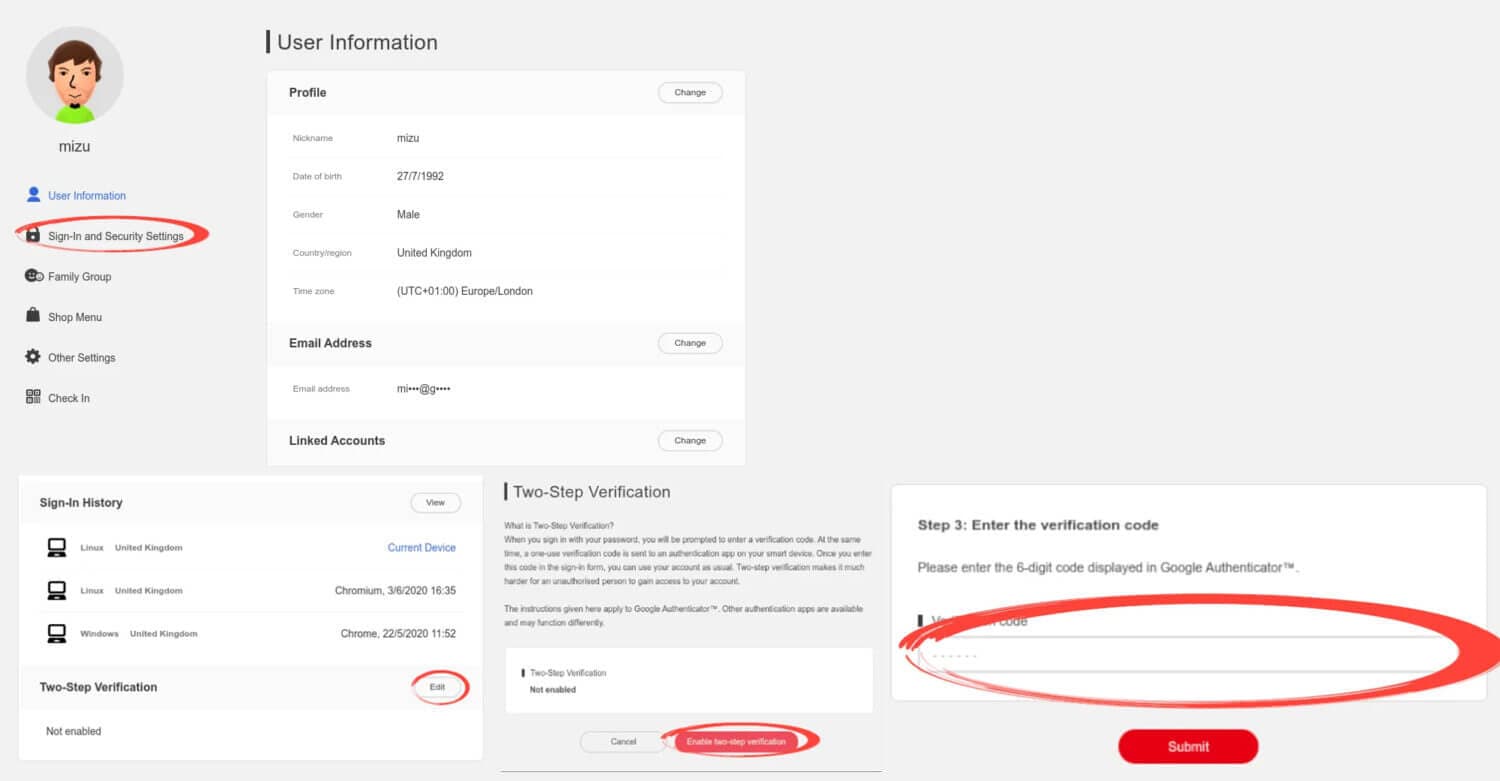Click the Check In QR code icon
The image size is (1500, 781).
tap(33, 397)
